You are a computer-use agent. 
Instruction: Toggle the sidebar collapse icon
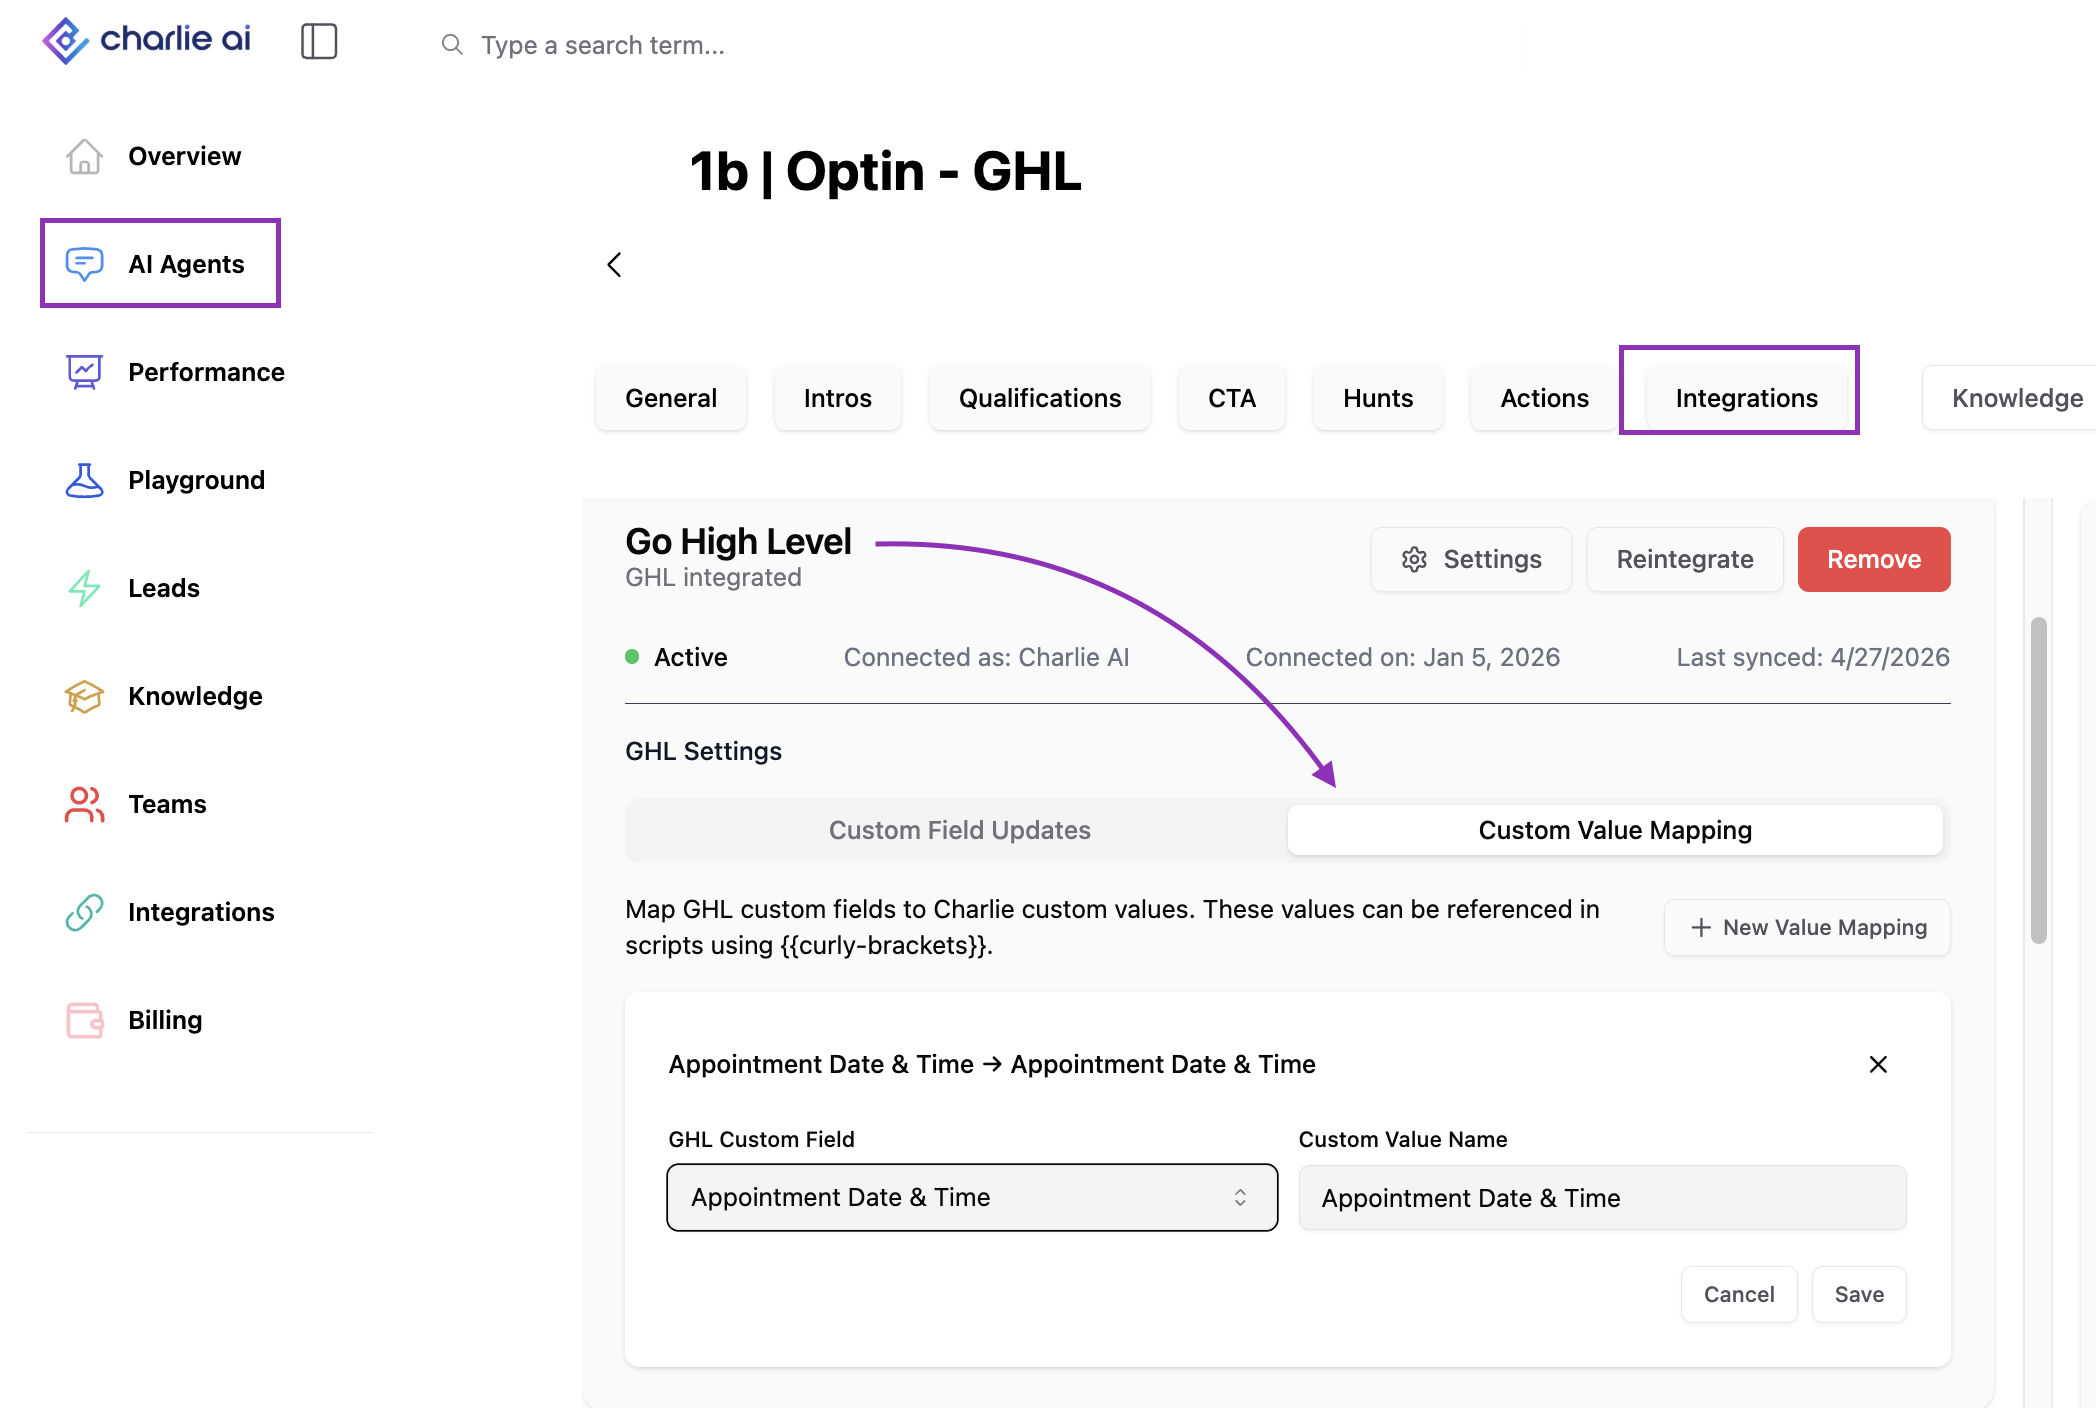click(319, 42)
